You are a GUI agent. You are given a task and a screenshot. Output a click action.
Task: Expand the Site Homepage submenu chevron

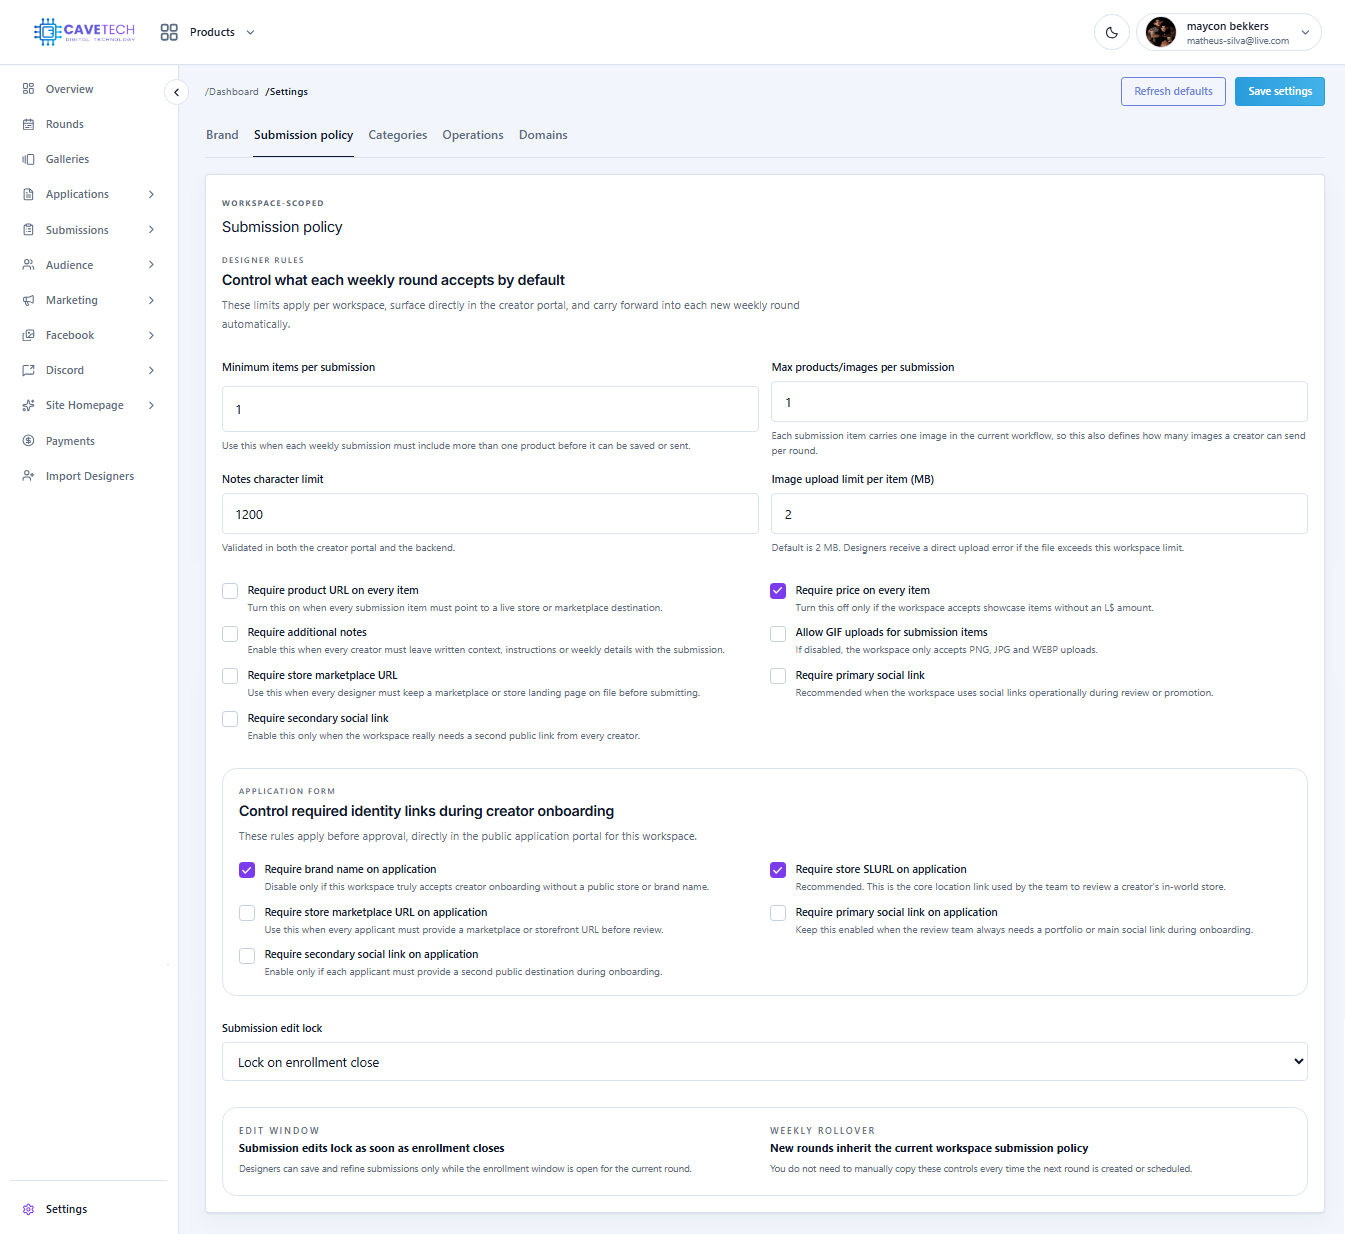click(151, 405)
